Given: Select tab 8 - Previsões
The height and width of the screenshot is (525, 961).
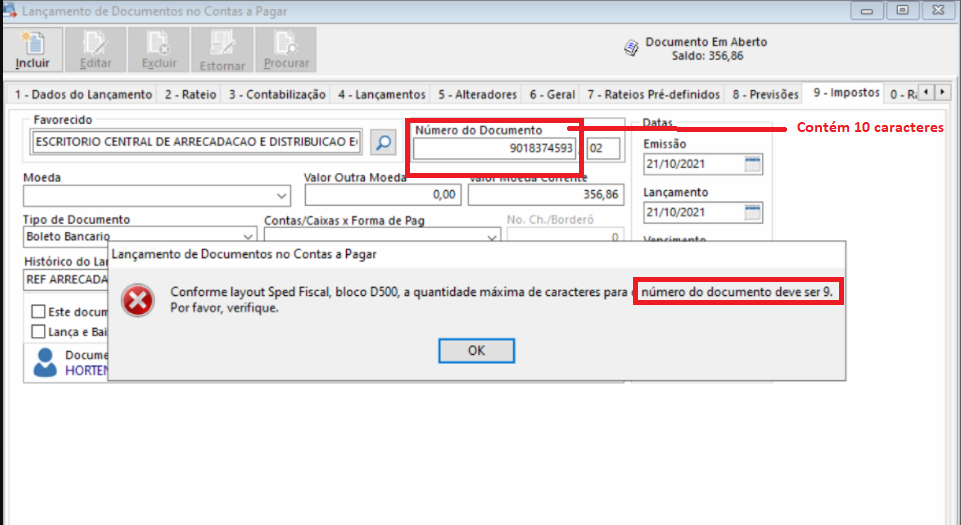Looking at the screenshot, I should 765,94.
